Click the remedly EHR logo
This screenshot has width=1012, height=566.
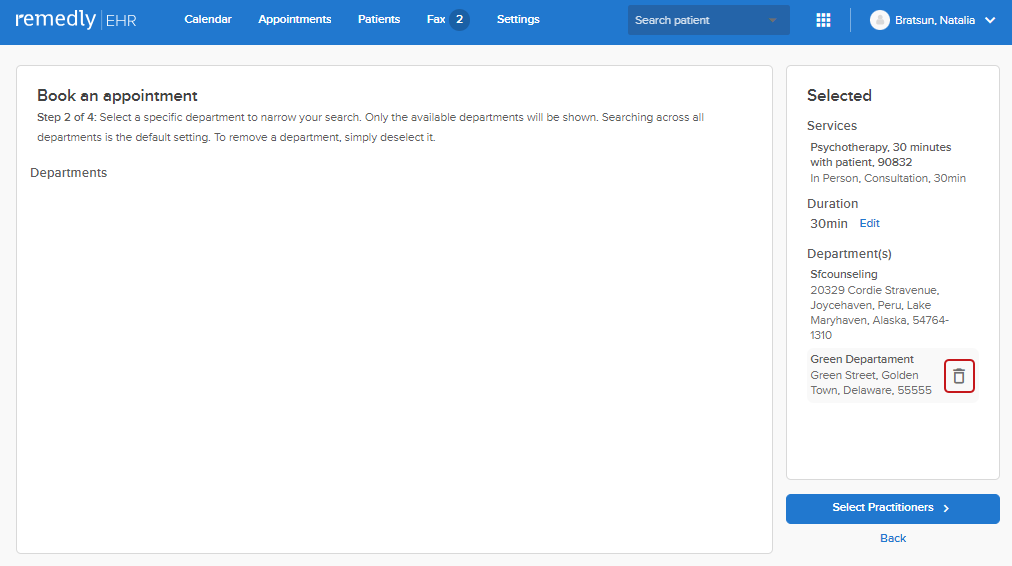point(76,19)
